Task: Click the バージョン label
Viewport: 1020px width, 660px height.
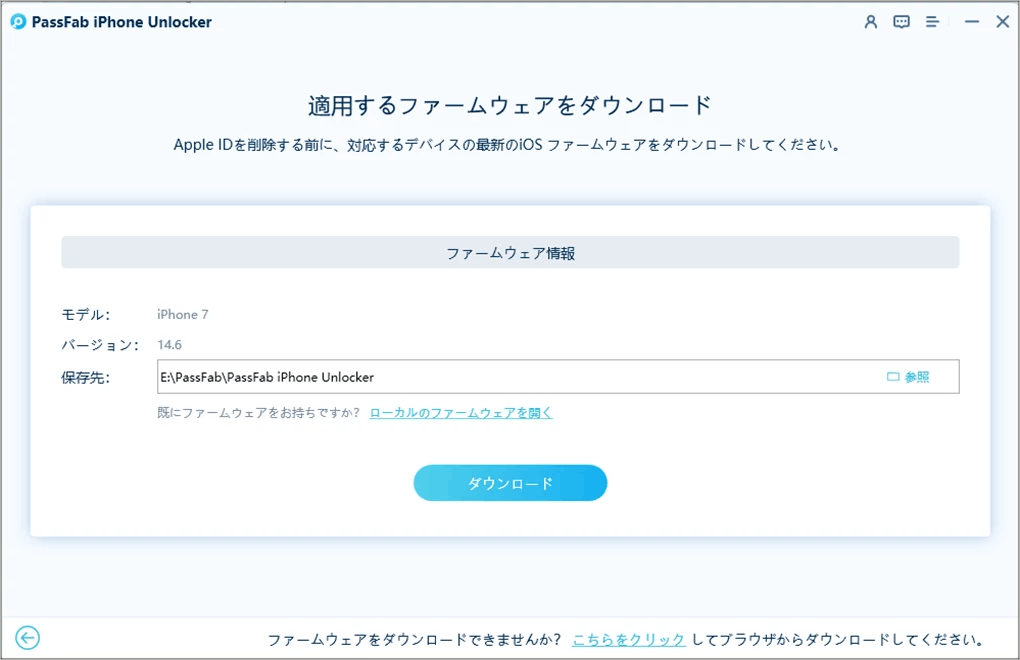Action: 100,345
